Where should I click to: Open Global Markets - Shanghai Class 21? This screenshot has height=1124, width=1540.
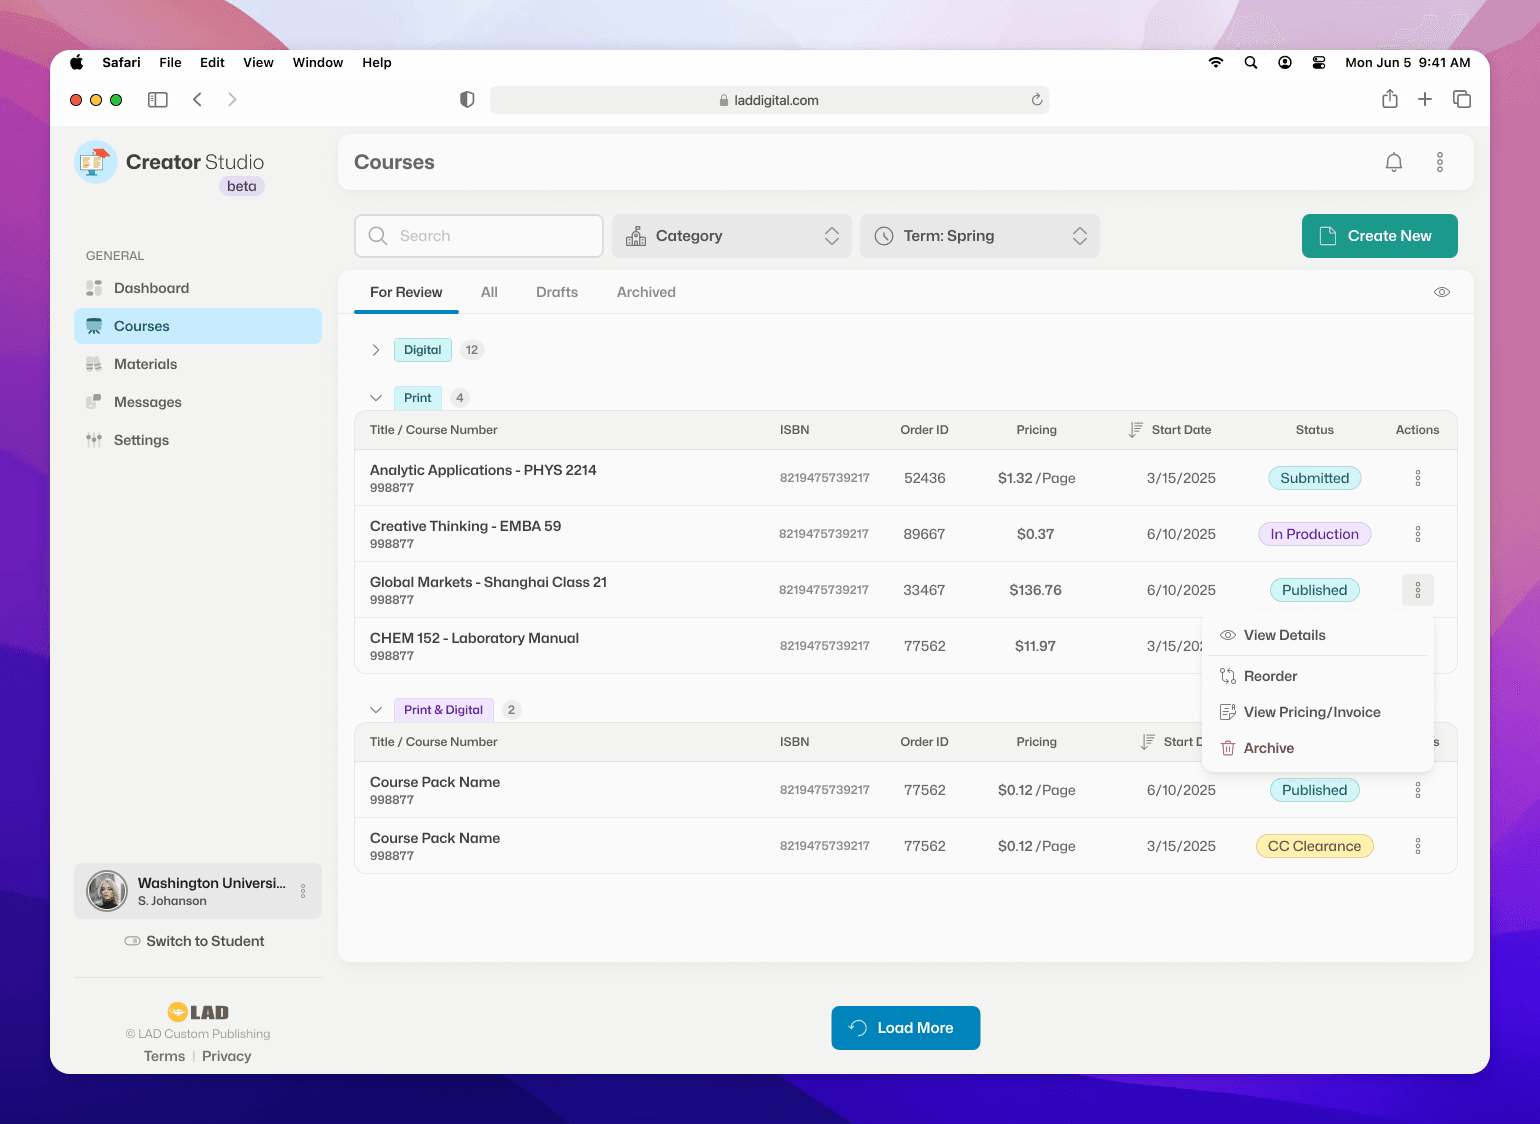[488, 582]
